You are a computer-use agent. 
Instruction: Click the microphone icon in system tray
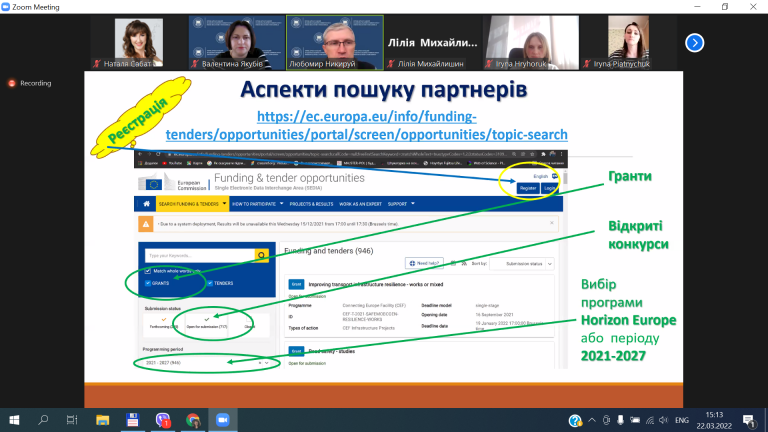(620, 420)
